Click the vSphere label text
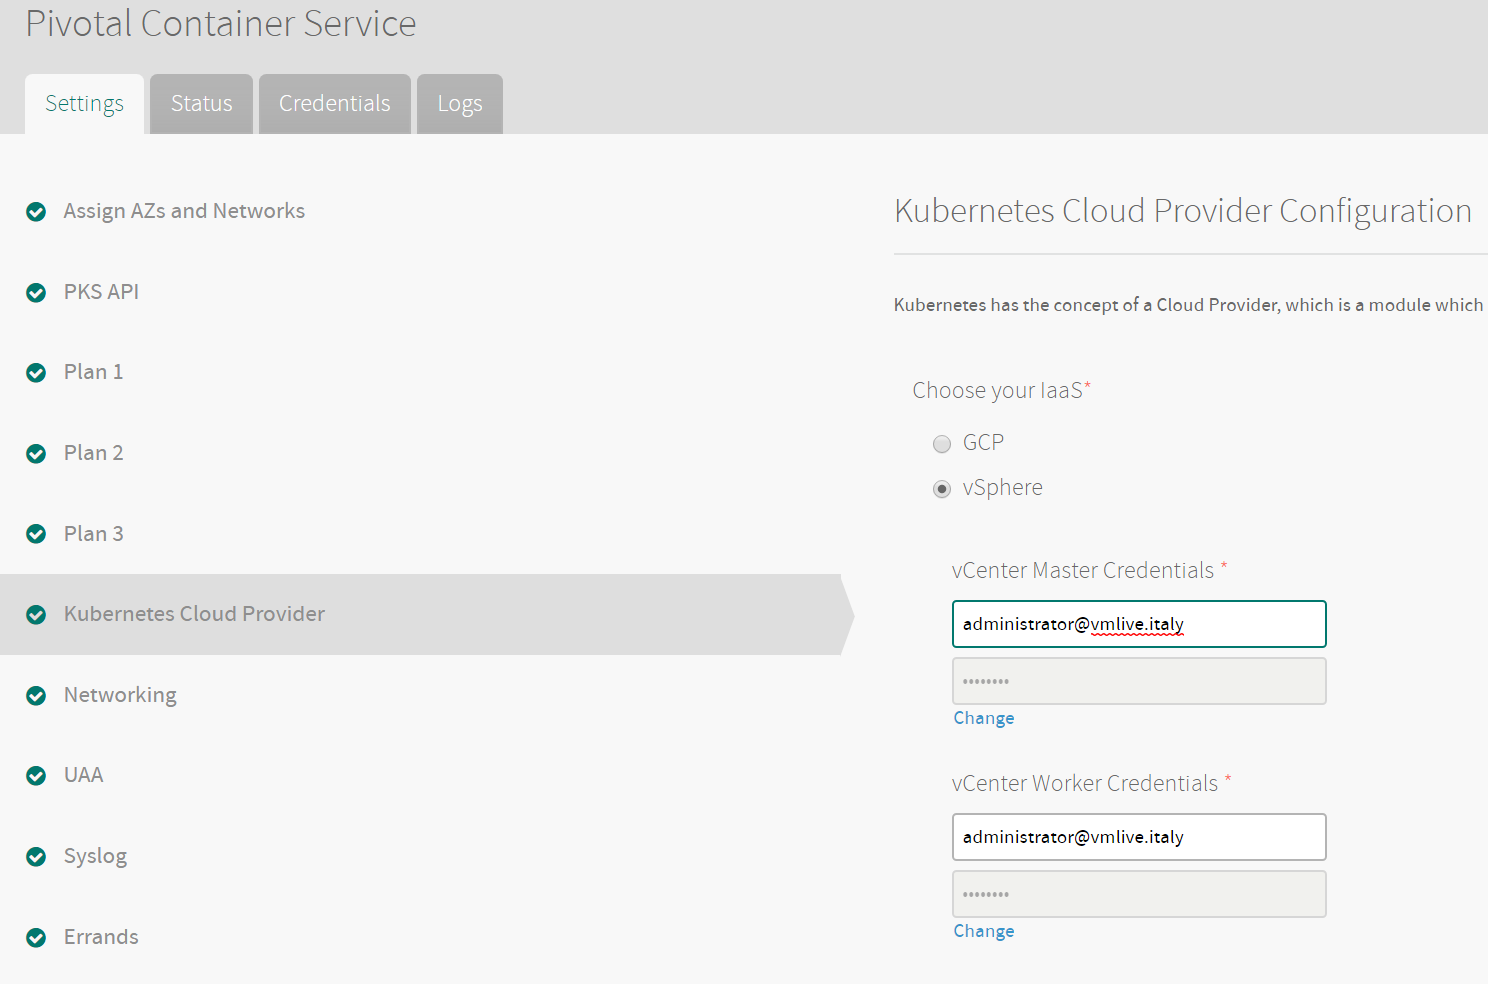Screen dimensions: 1488x984 (x=1002, y=488)
